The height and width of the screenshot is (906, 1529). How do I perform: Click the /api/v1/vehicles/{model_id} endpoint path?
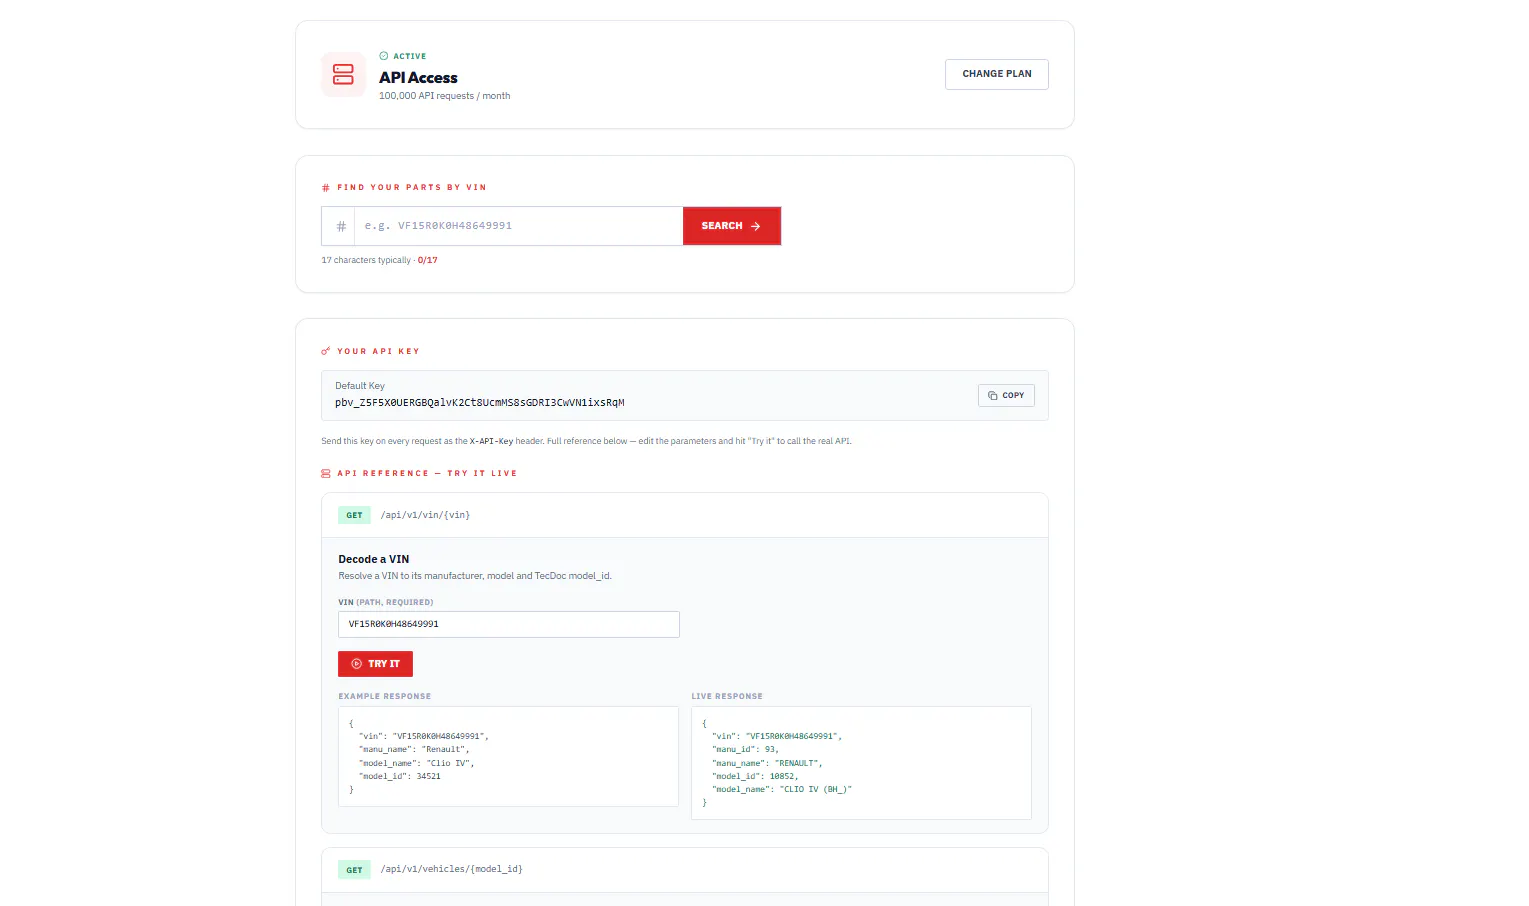click(x=451, y=869)
